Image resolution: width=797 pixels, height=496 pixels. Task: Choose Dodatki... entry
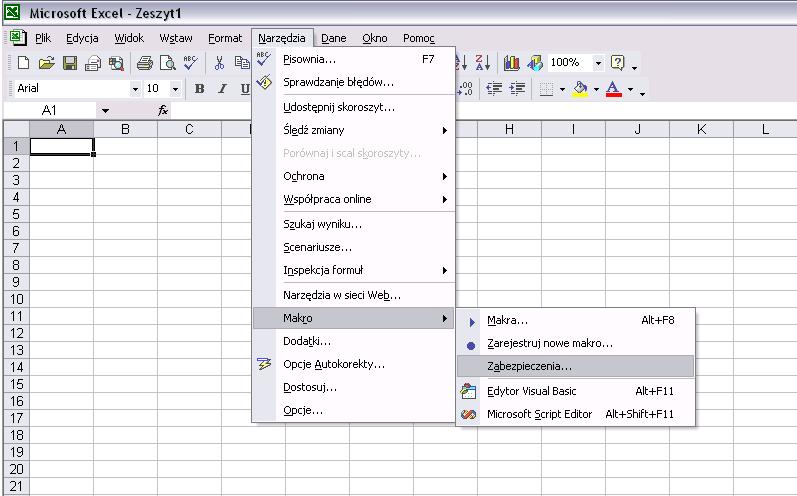tap(354, 341)
